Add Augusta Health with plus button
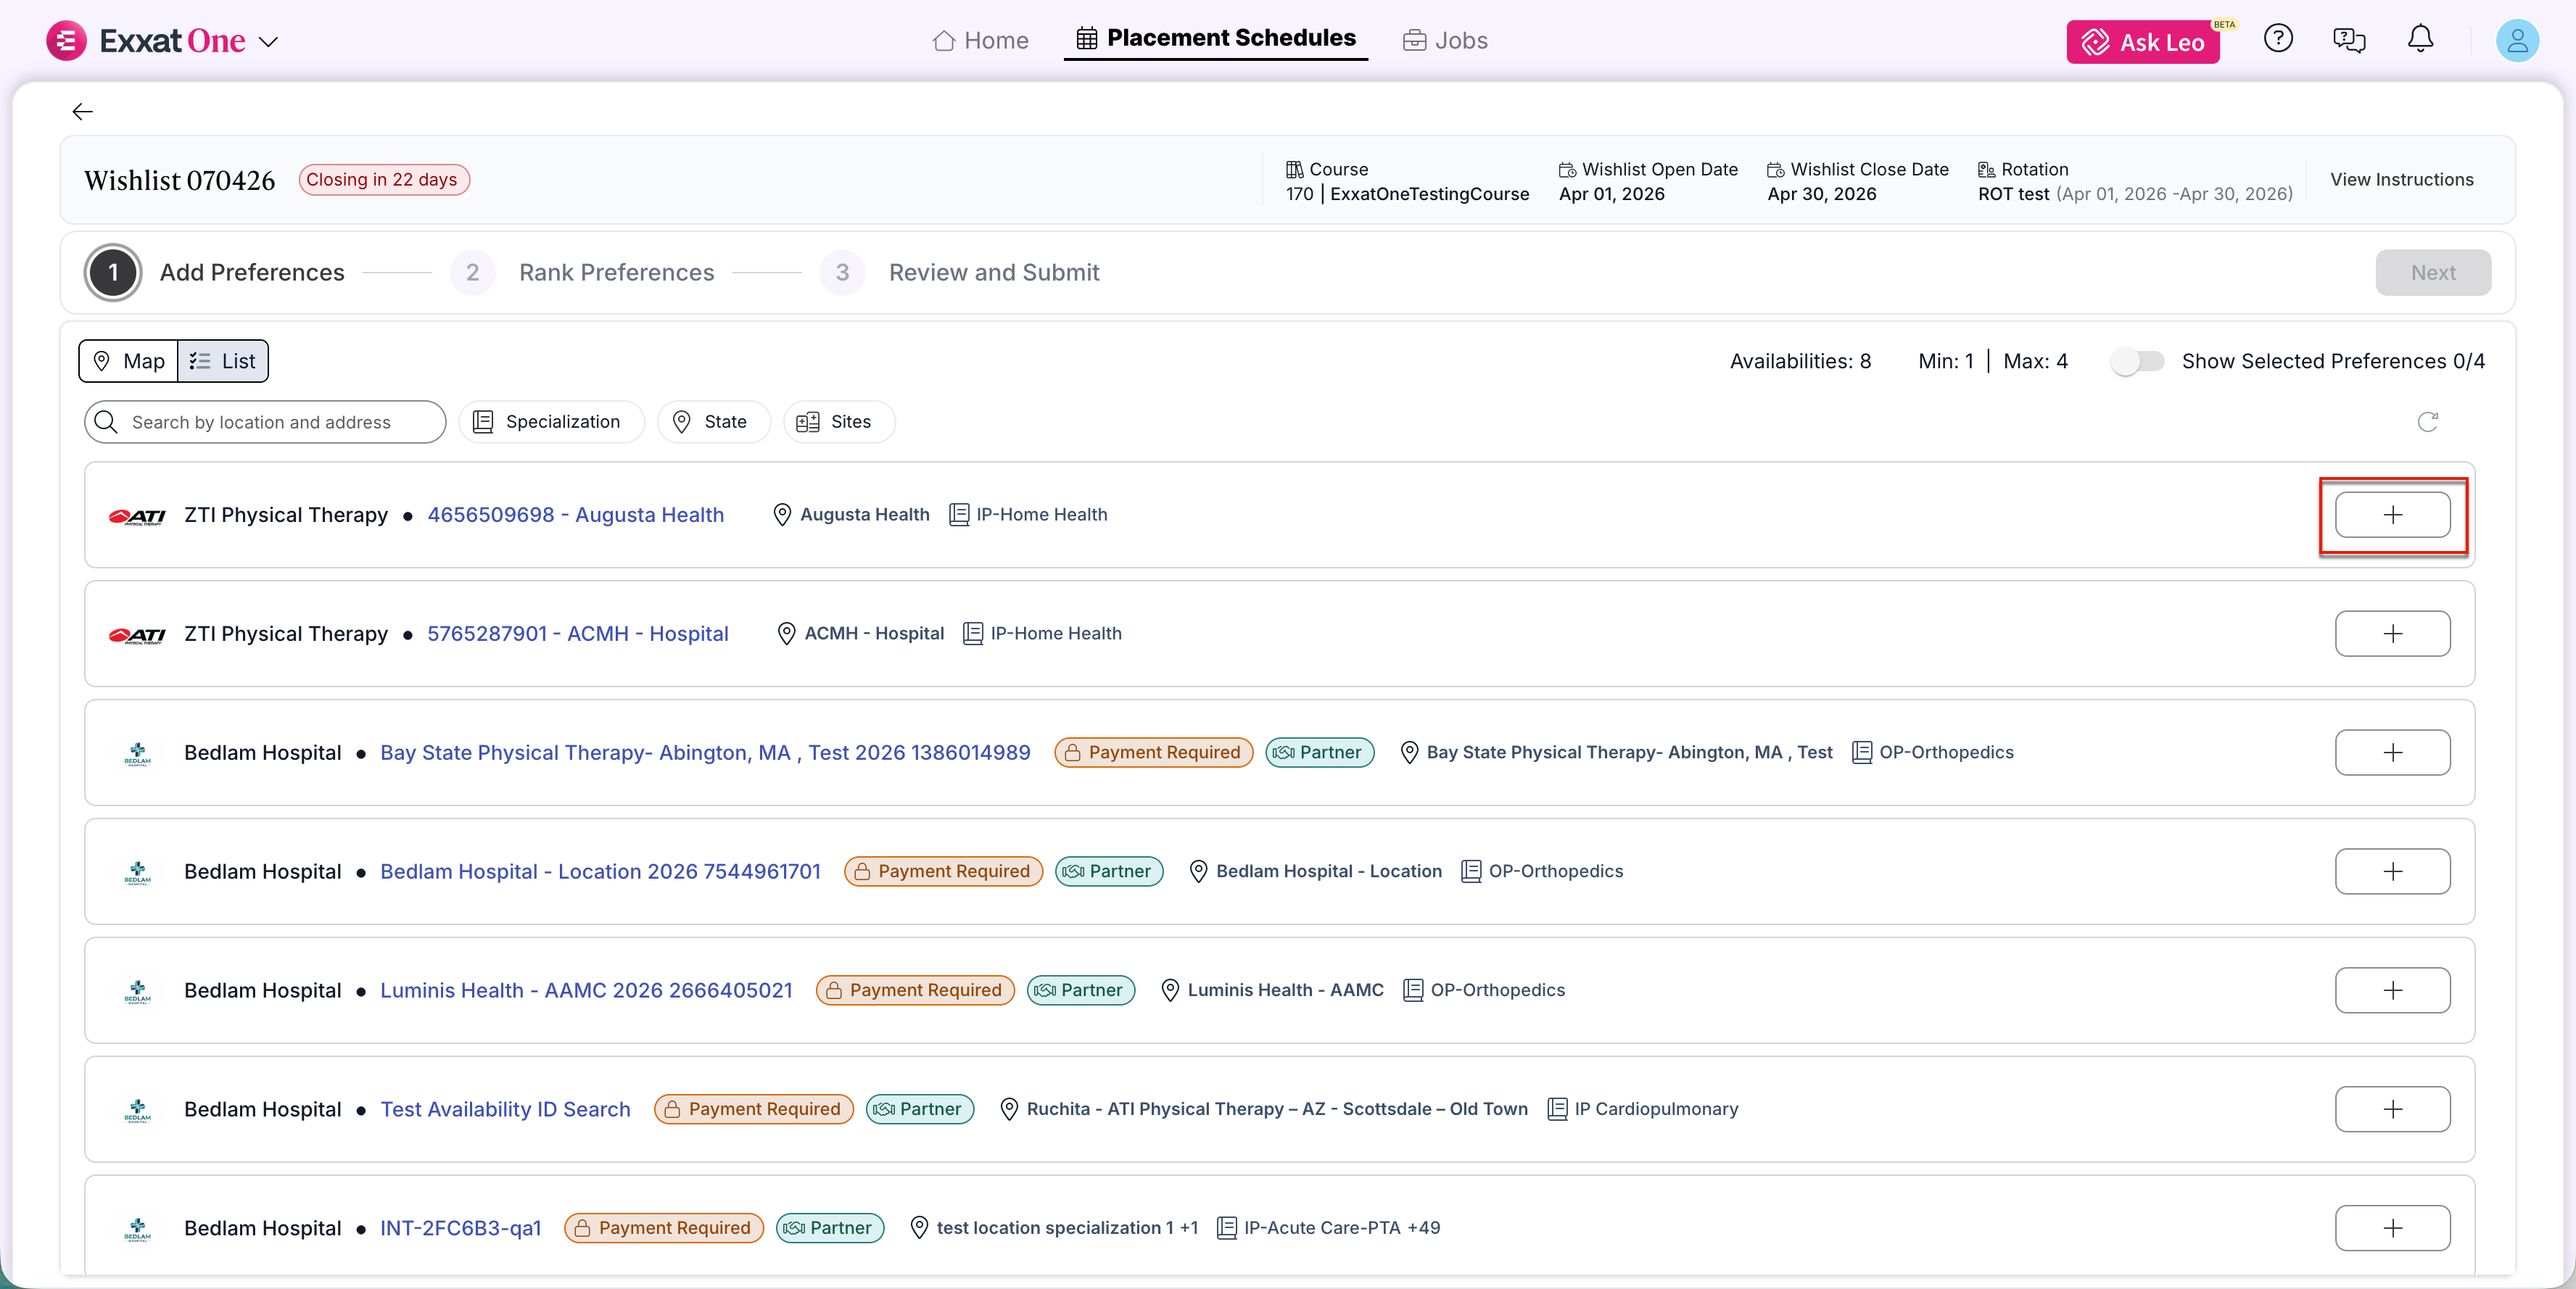 coord(2392,515)
